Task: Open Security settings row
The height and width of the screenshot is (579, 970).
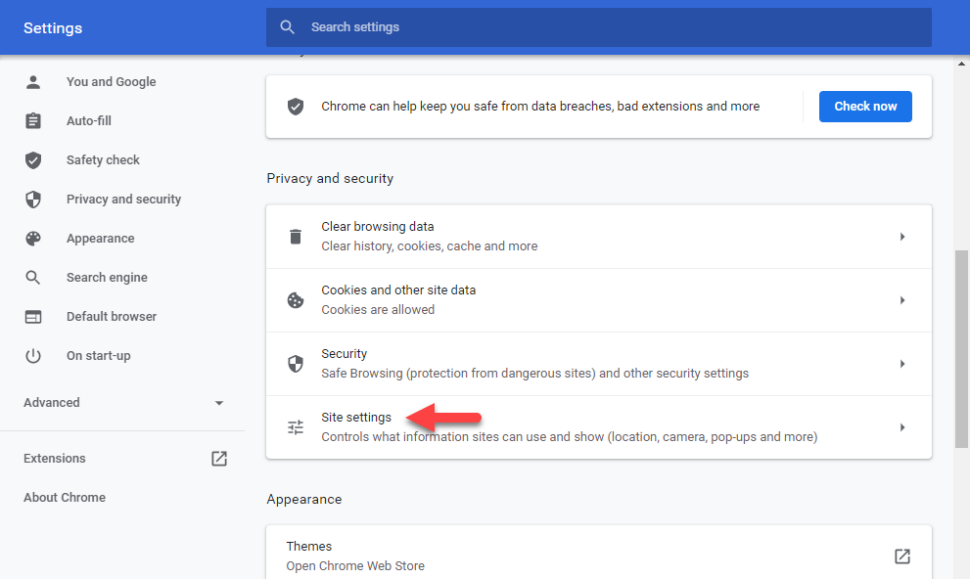Action: tap(599, 364)
